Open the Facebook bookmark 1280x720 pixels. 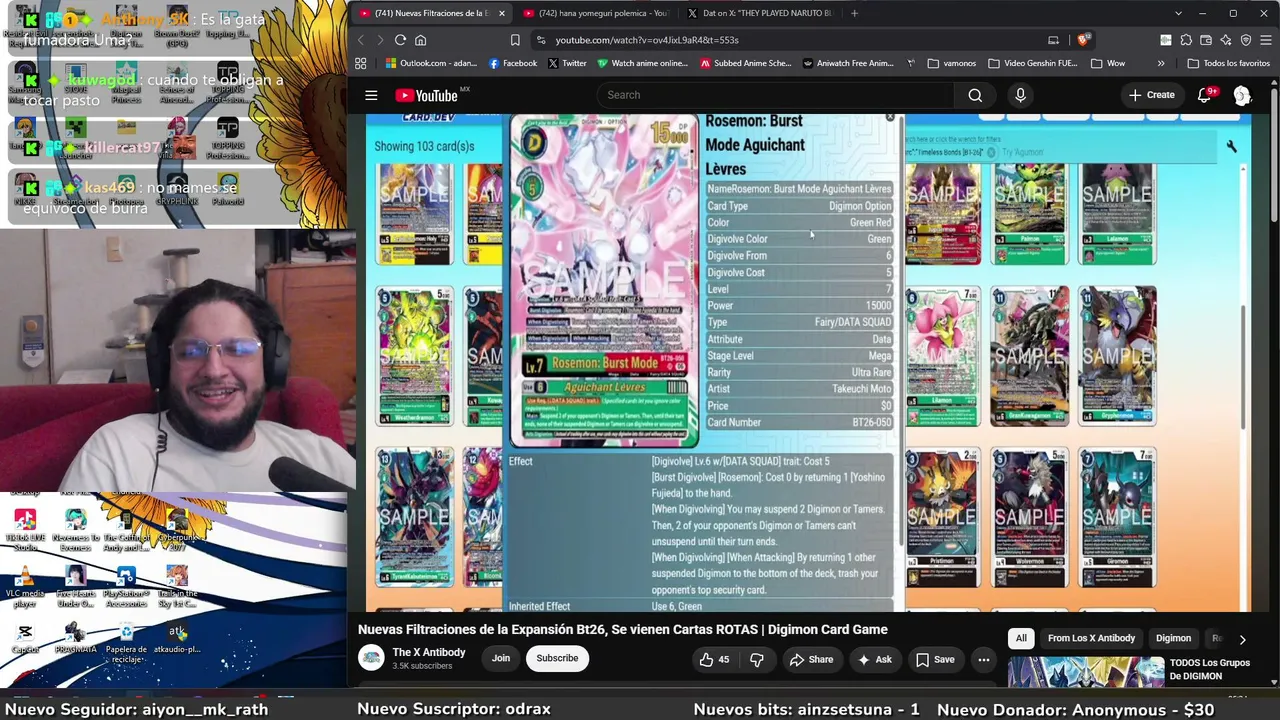[x=513, y=63]
